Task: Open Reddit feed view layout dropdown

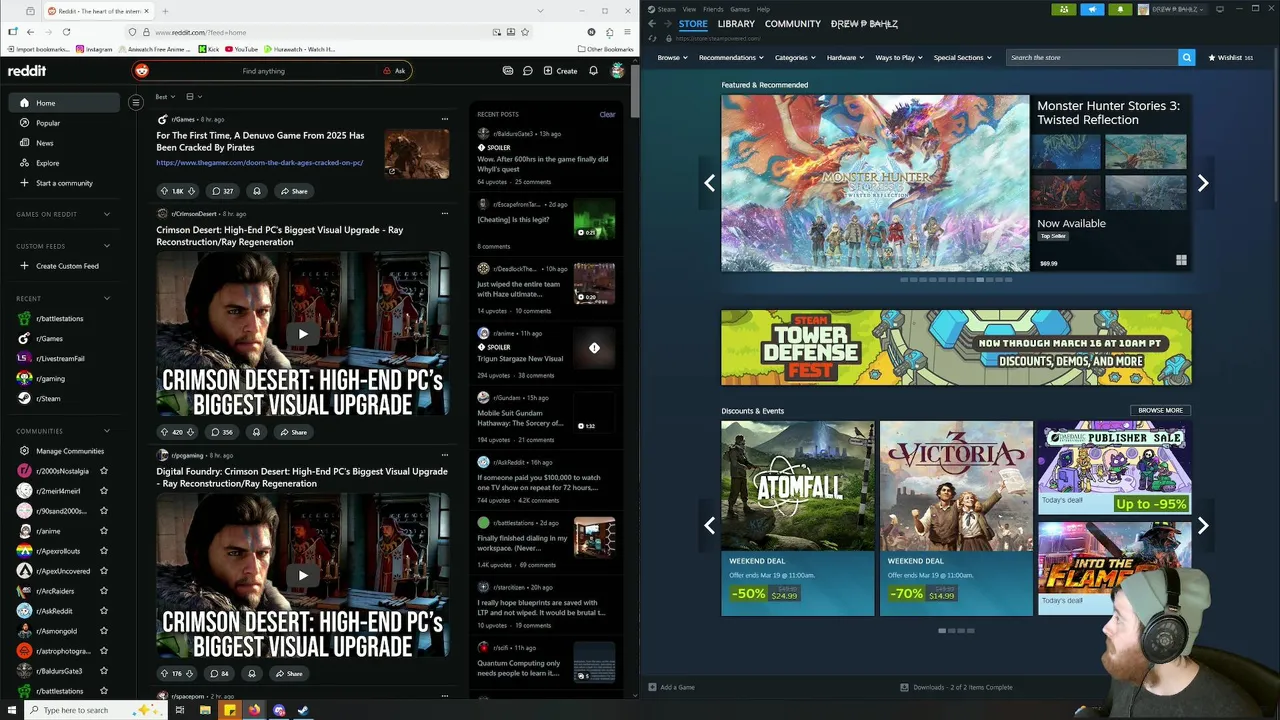Action: (x=194, y=97)
